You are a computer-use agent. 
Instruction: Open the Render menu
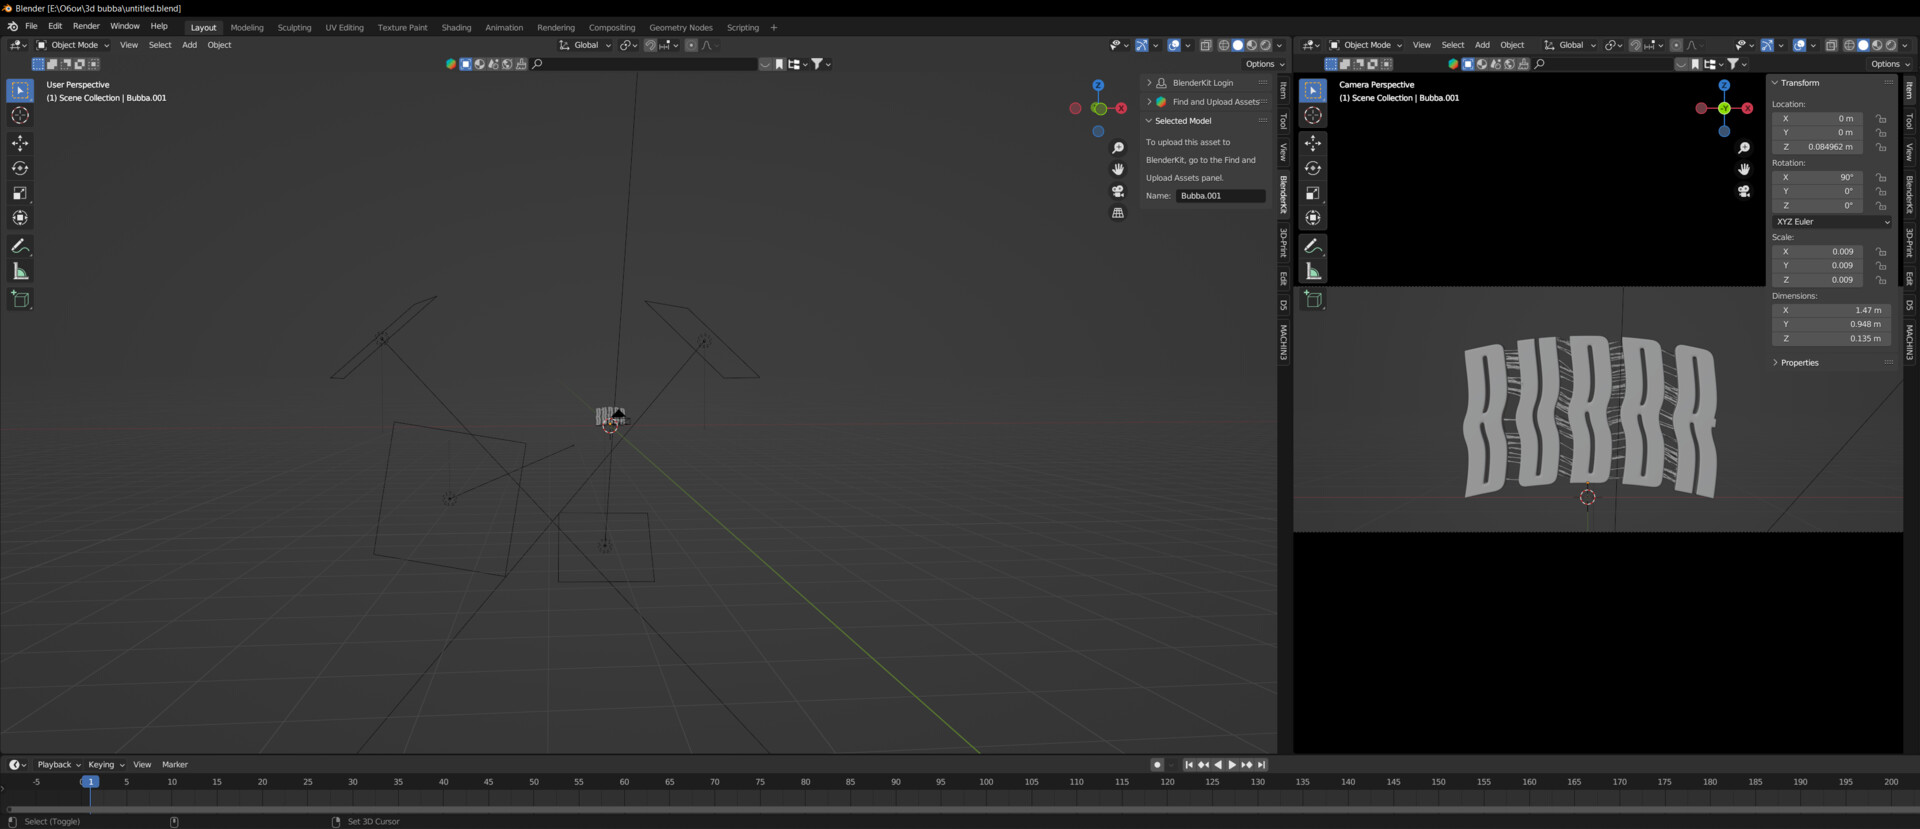(x=86, y=27)
